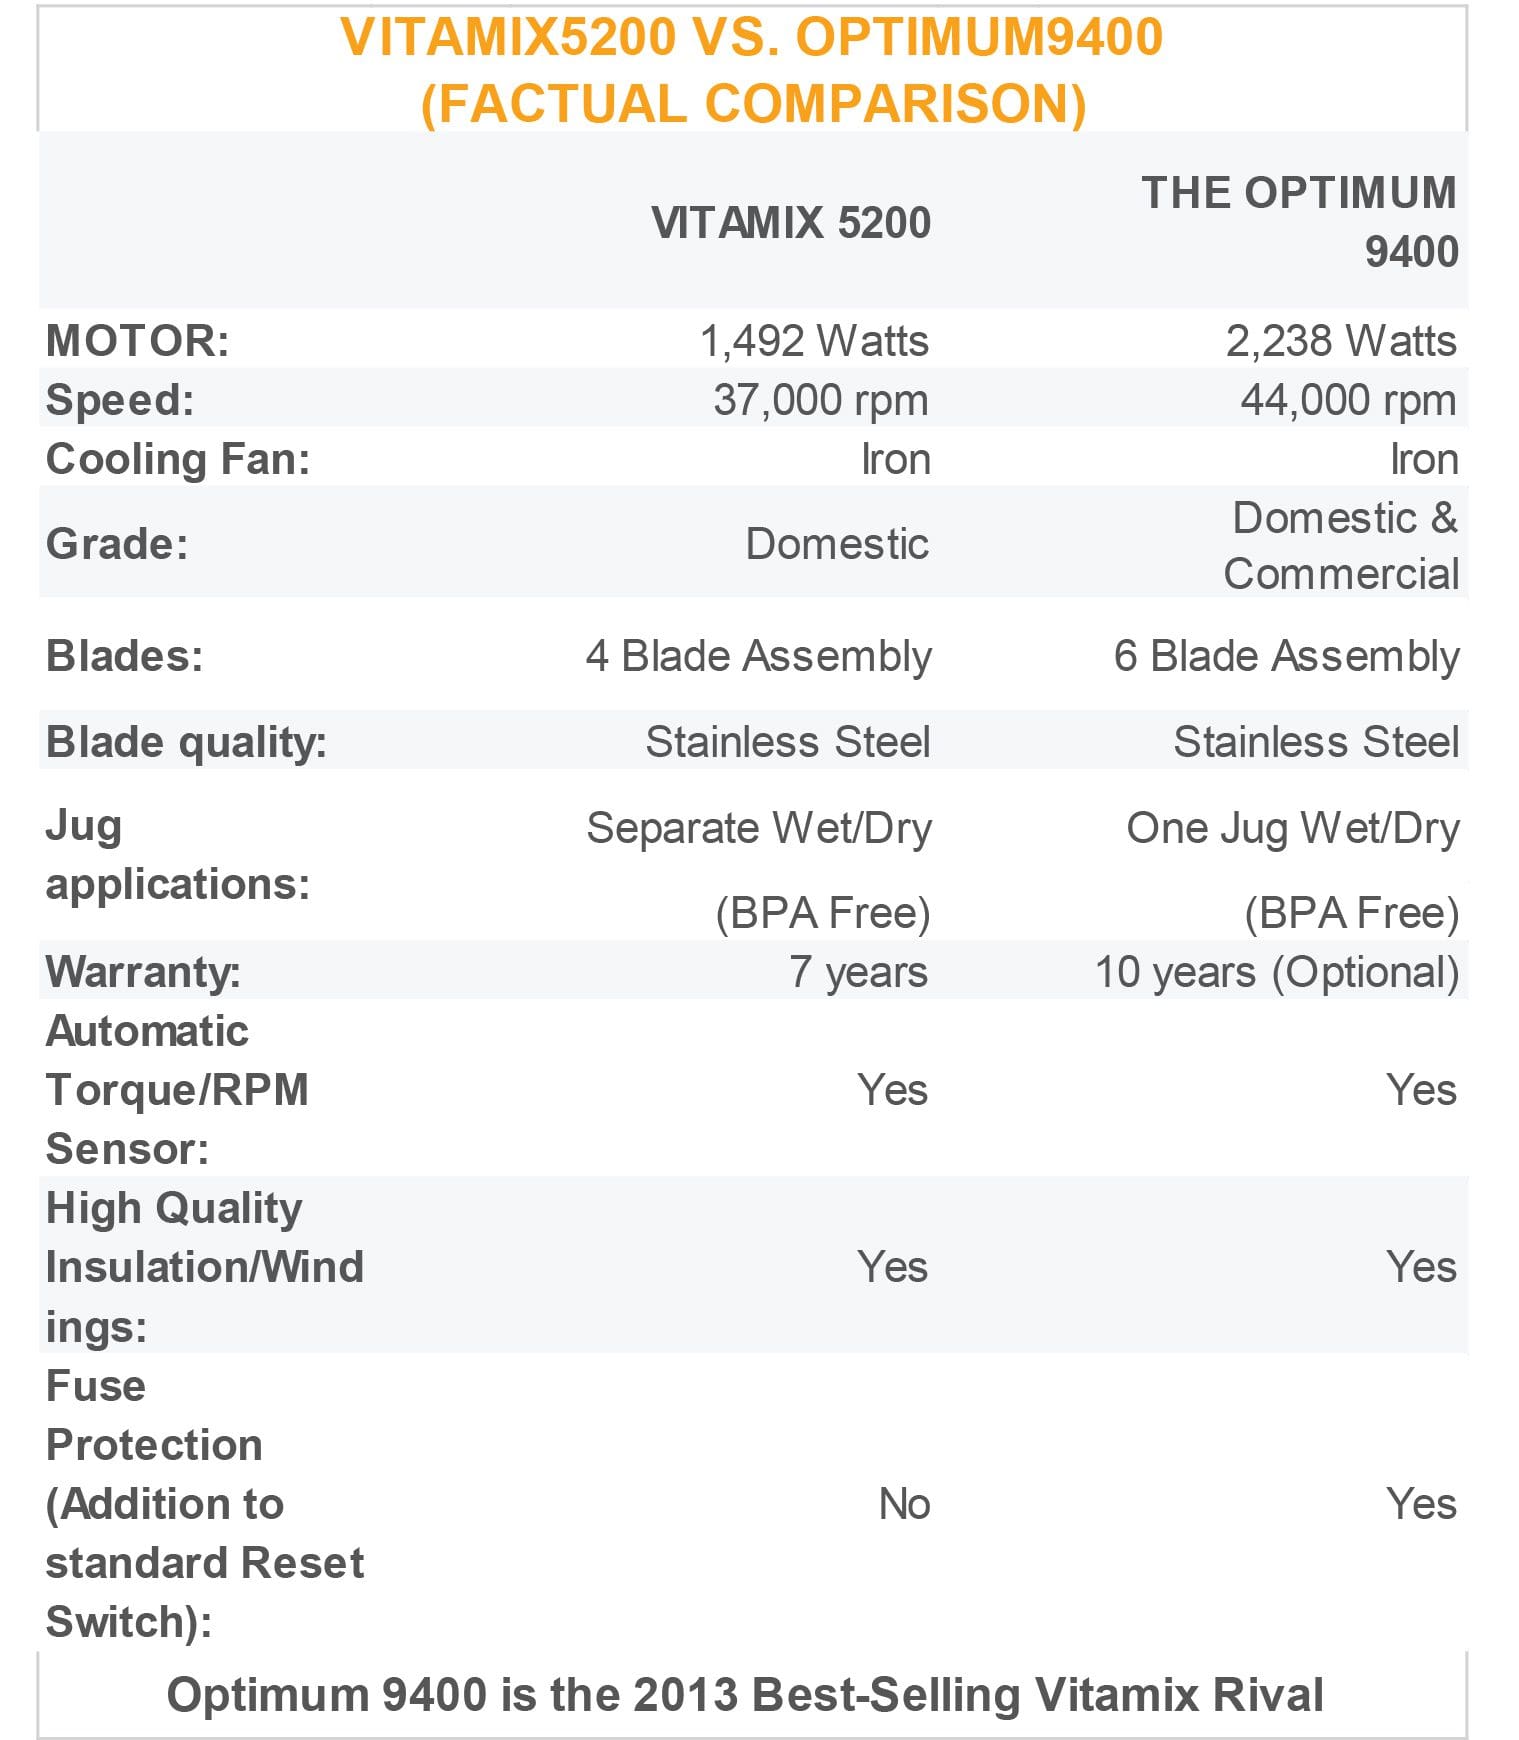The width and height of the screenshot is (1519, 1740).
Task: Select the 6 Blade Assembly cell
Action: pos(1286,656)
